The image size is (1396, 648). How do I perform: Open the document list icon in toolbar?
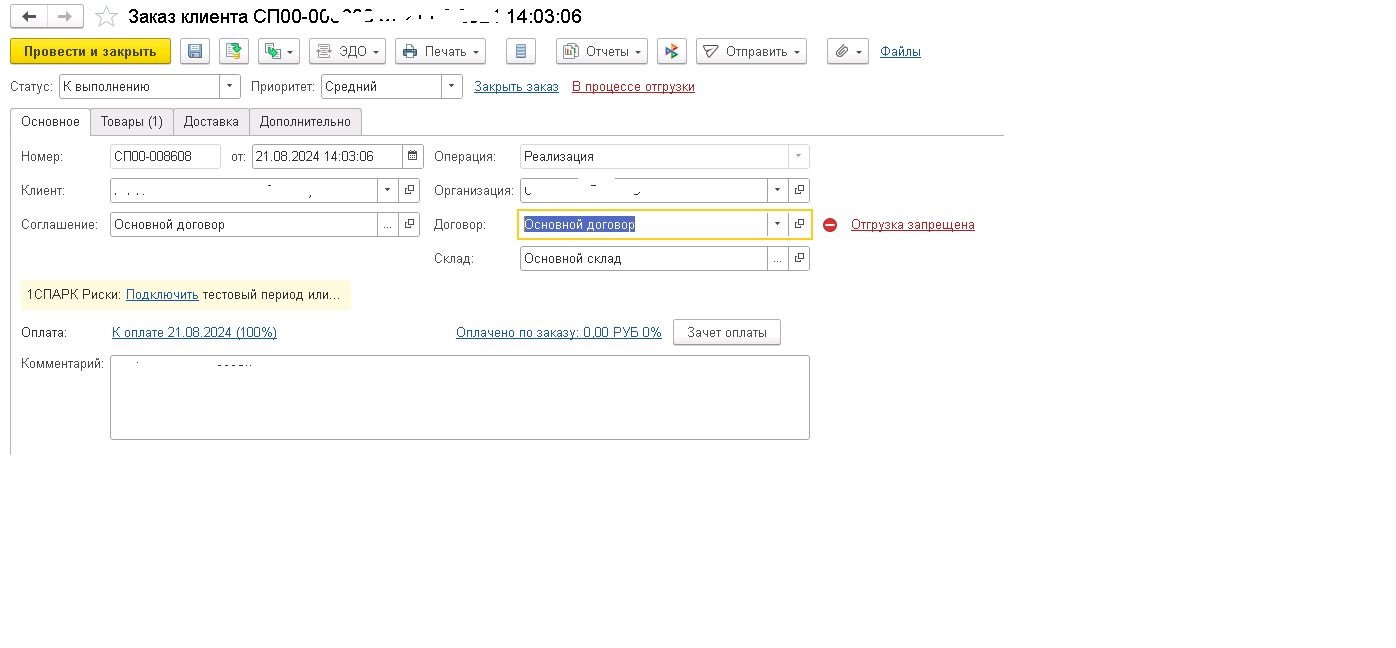click(521, 52)
